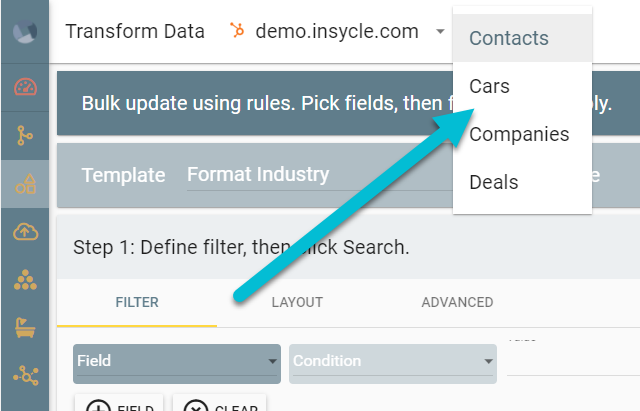Select the shapes Transform Data sidebar icon
640x411 pixels.
[x=26, y=184]
